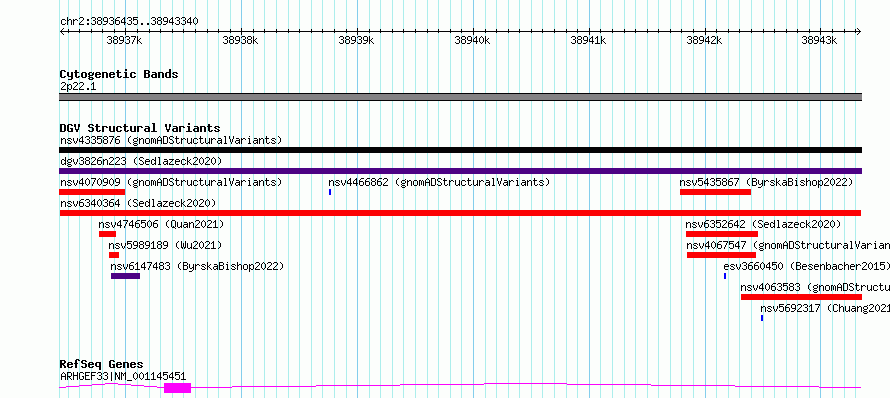
Task: Open the nsv6147483 (ByrskaBishop2022) label
Action: [x=197, y=266]
